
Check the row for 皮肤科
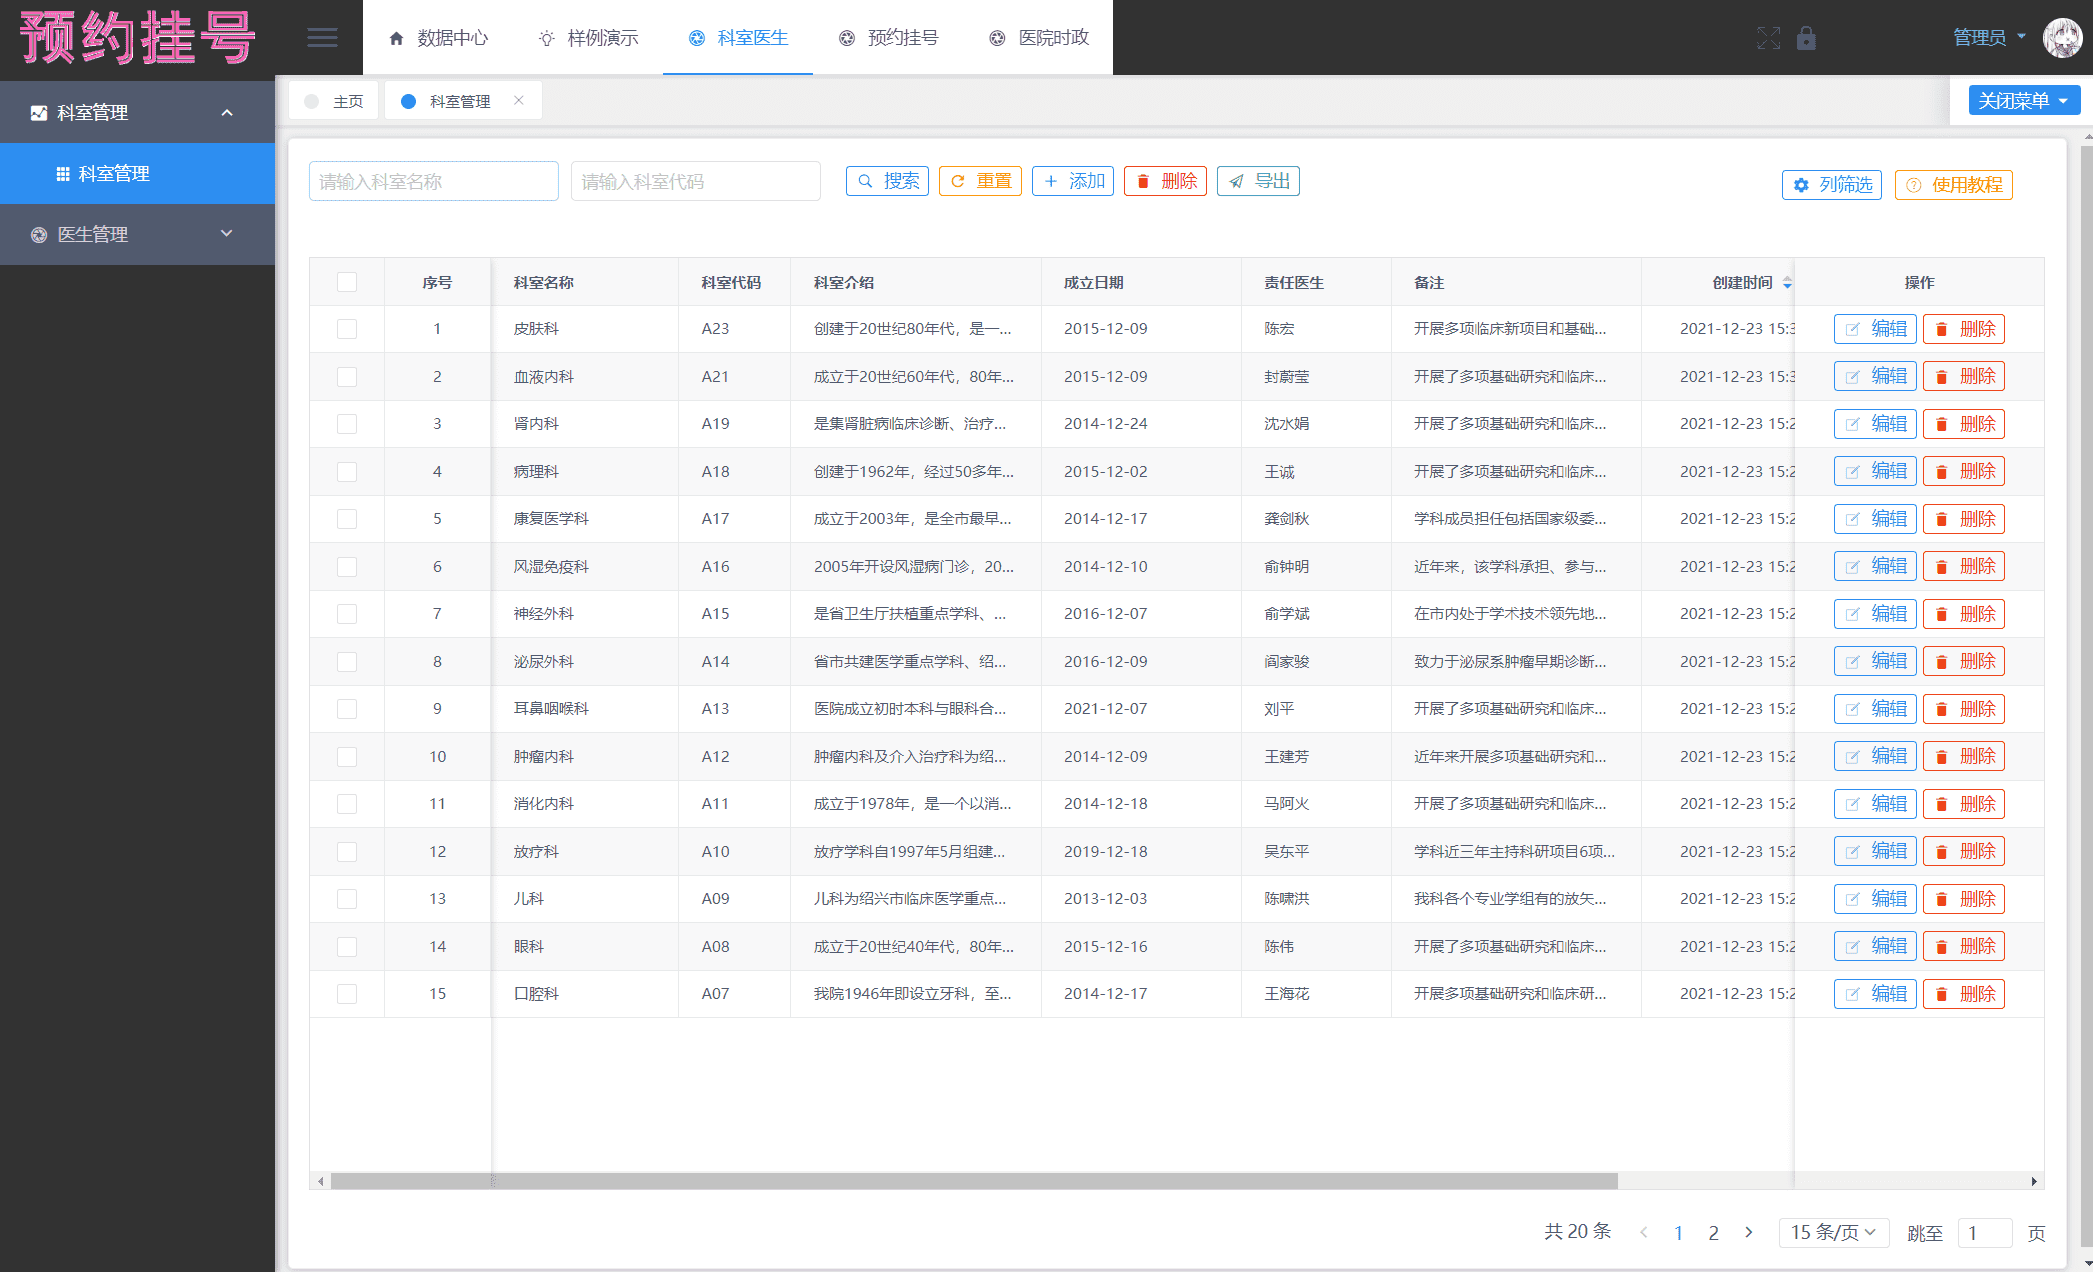point(347,329)
